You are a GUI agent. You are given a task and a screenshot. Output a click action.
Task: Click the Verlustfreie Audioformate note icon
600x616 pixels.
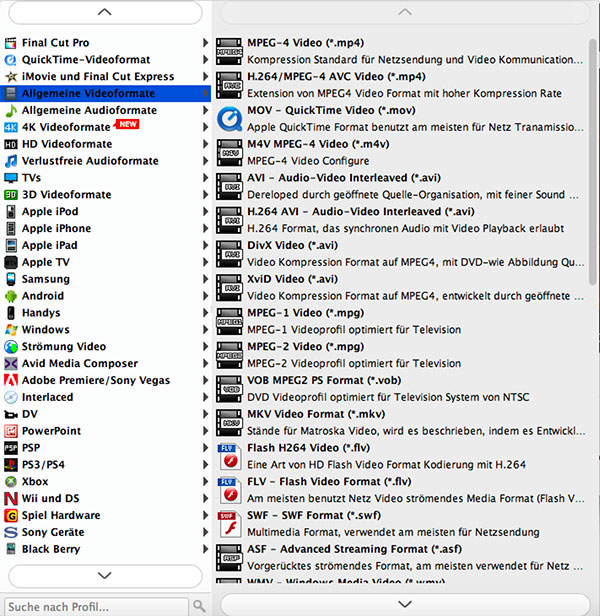(11, 161)
